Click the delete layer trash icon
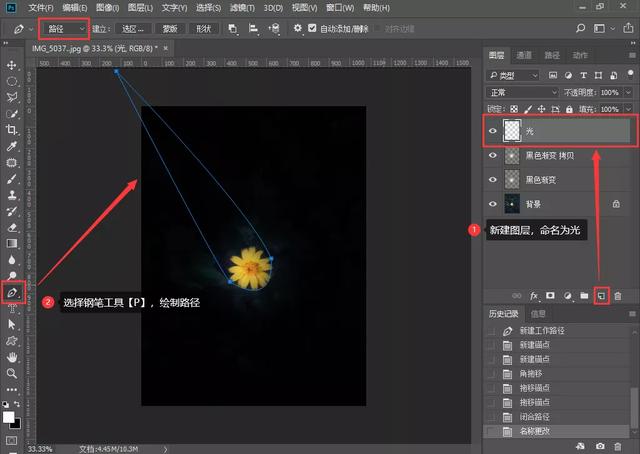Viewport: 640px width, 454px height. pos(618,296)
